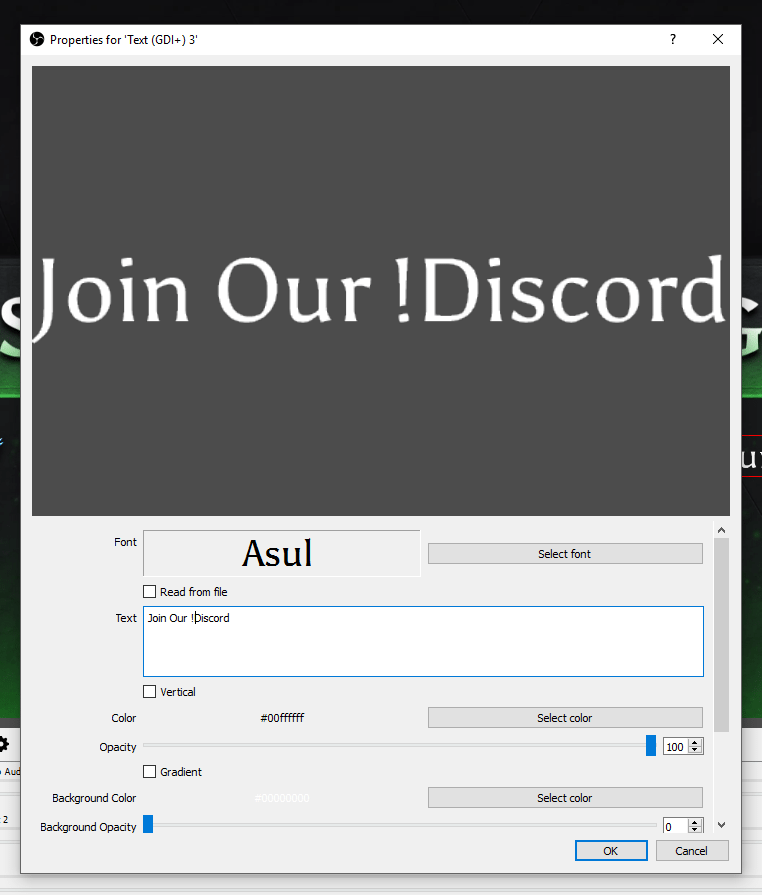Click the properties panel vertical scrollbar thumb
Viewport: 762px width, 895px height.
pos(721,635)
